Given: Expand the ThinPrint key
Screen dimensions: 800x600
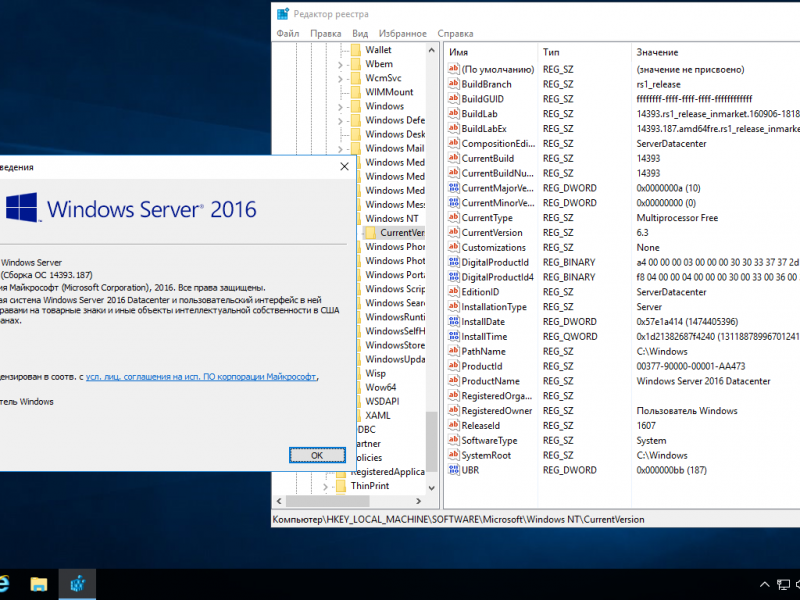Looking at the screenshot, I should (326, 487).
